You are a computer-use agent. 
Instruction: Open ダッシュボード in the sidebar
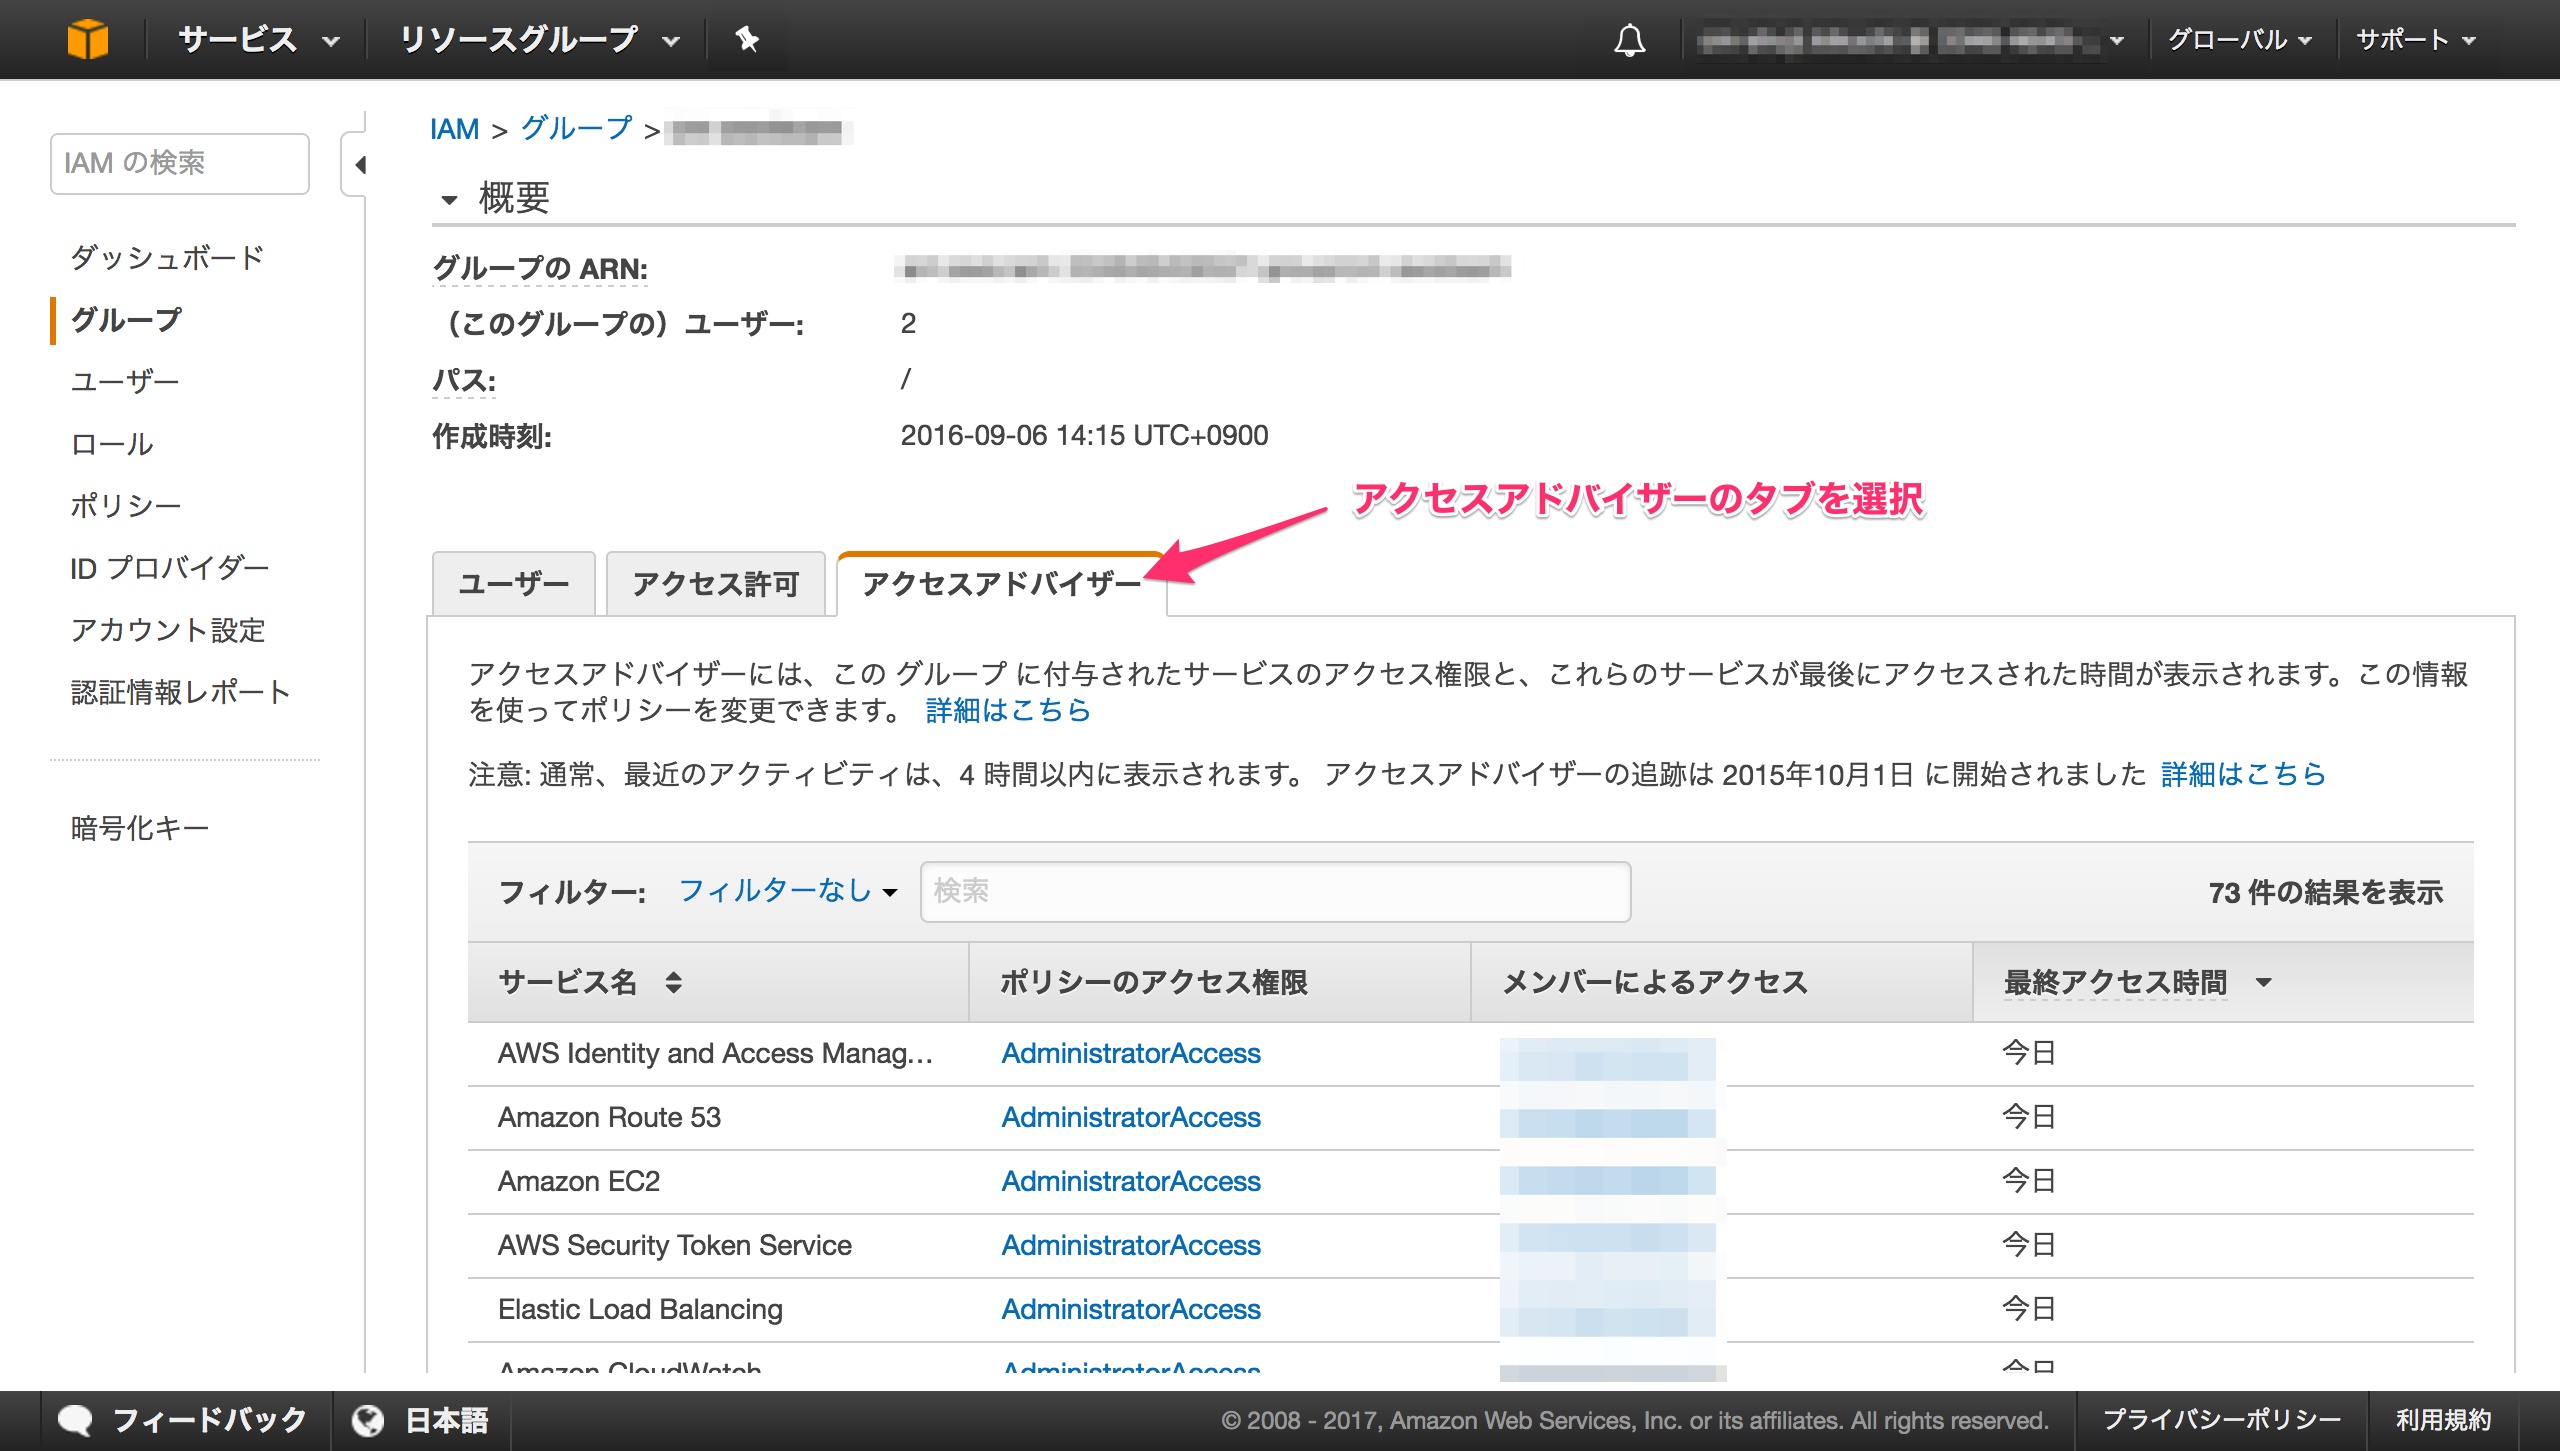(x=167, y=258)
